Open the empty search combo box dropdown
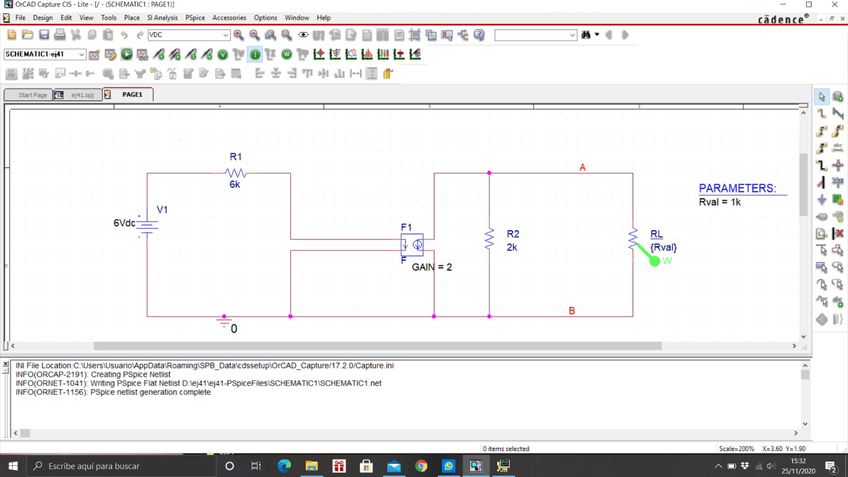This screenshot has width=848, height=477. click(x=572, y=35)
